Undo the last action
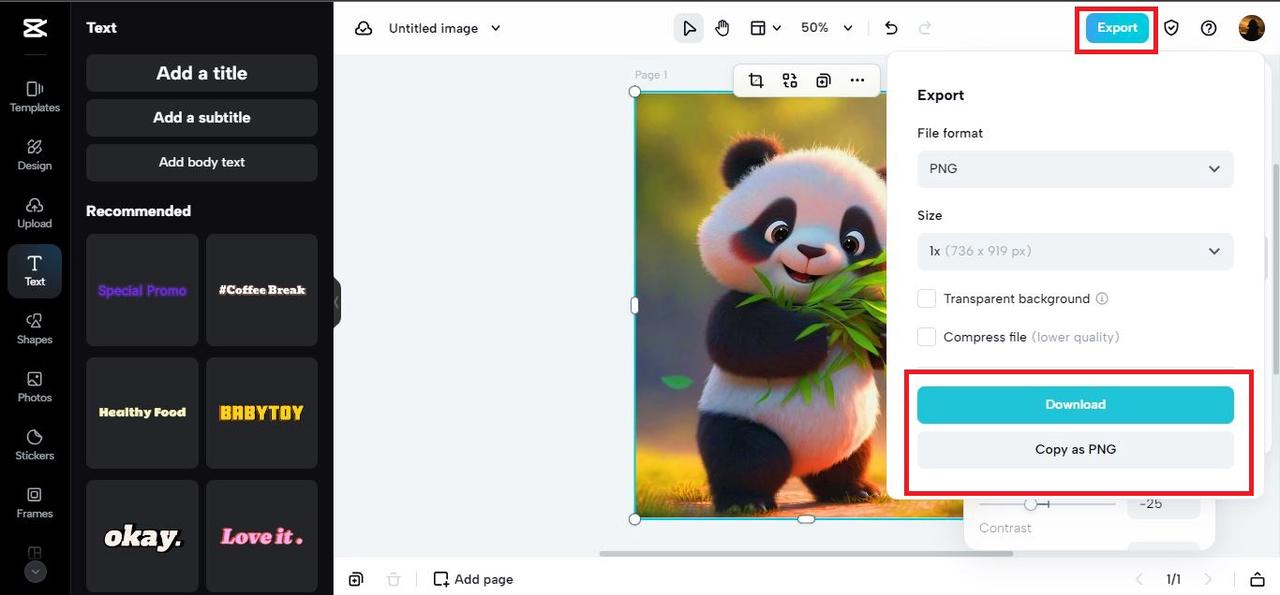This screenshot has height=595, width=1280. coord(891,28)
